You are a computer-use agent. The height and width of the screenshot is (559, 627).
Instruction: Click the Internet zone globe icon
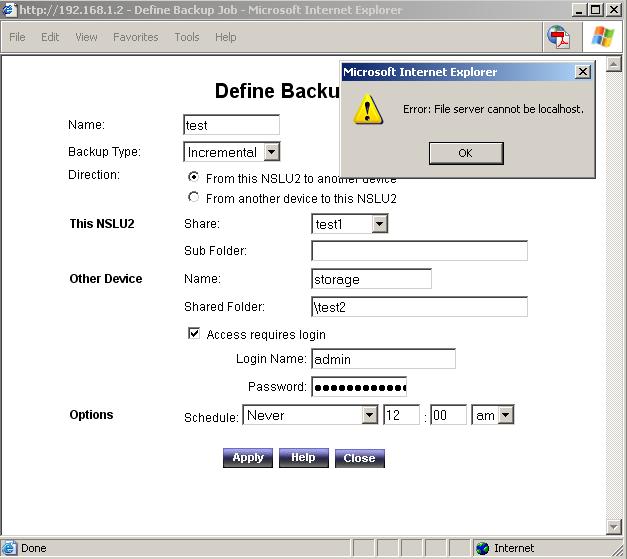tap(483, 548)
